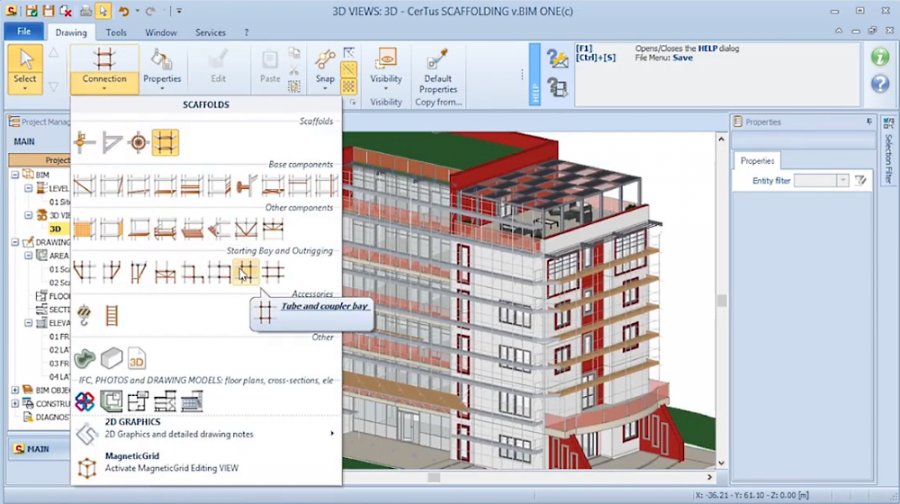Screen dimensions: 900x504
Task: Activate MagneticGrid Editing VIEW
Action: click(x=206, y=462)
